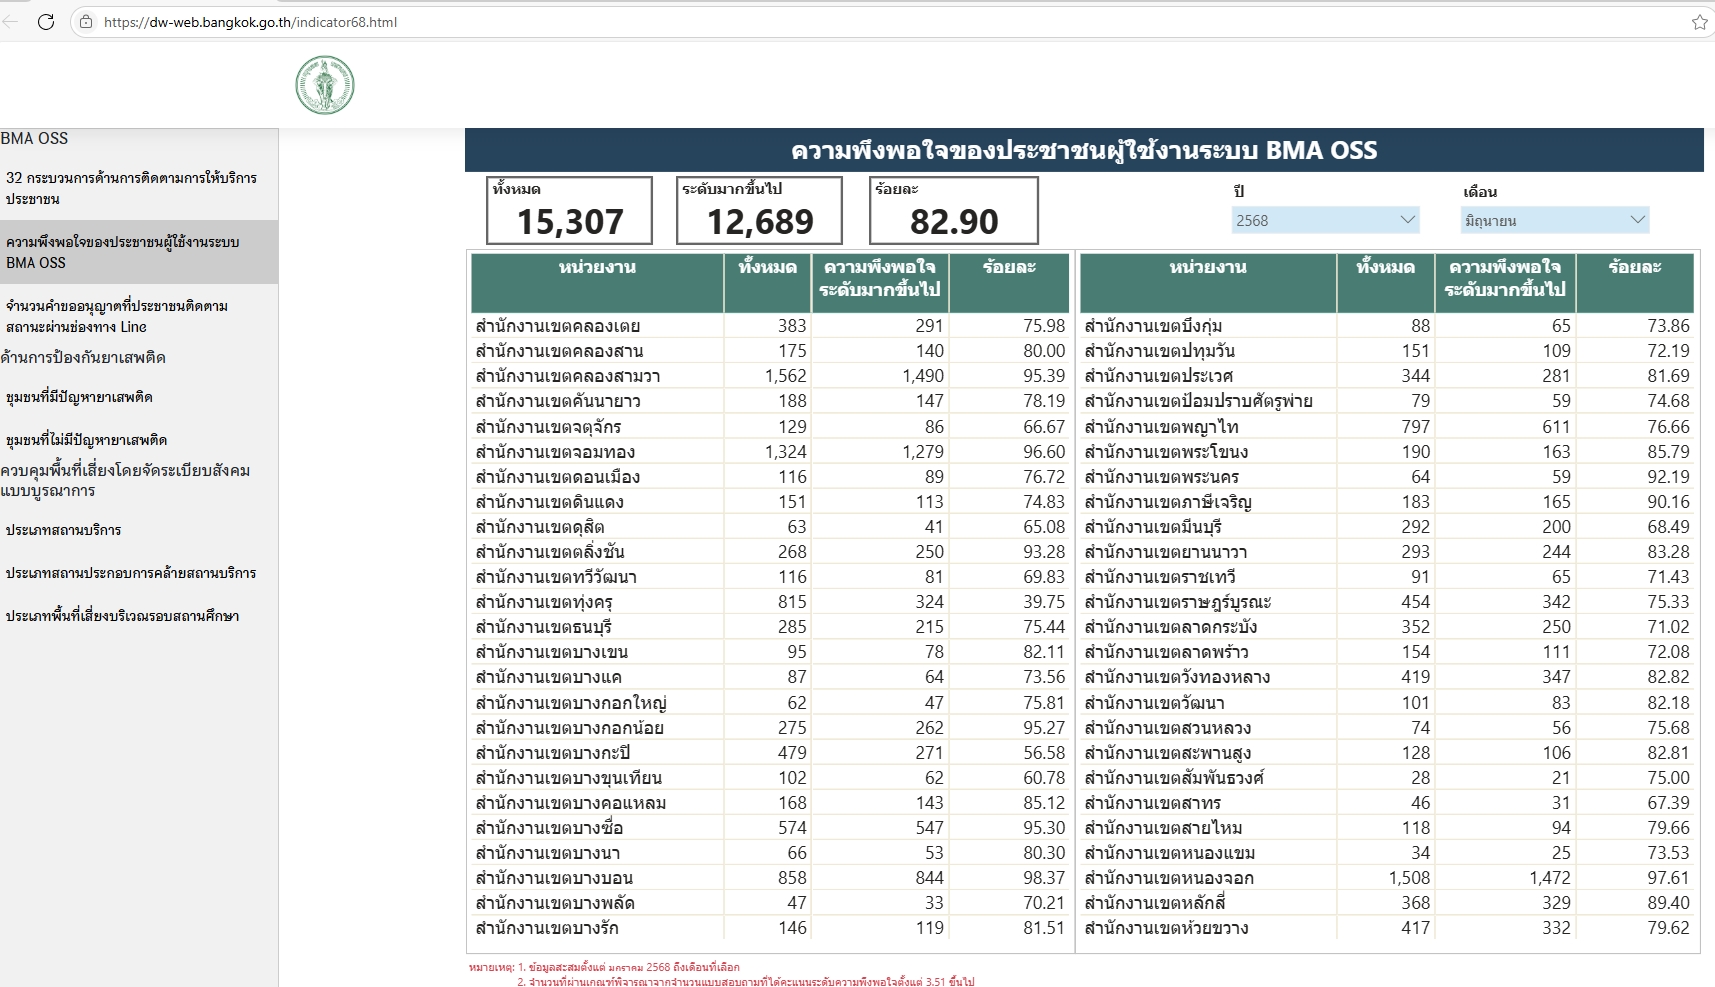The height and width of the screenshot is (987, 1715).
Task: Focus the browser address bar URL
Action: click(x=250, y=22)
